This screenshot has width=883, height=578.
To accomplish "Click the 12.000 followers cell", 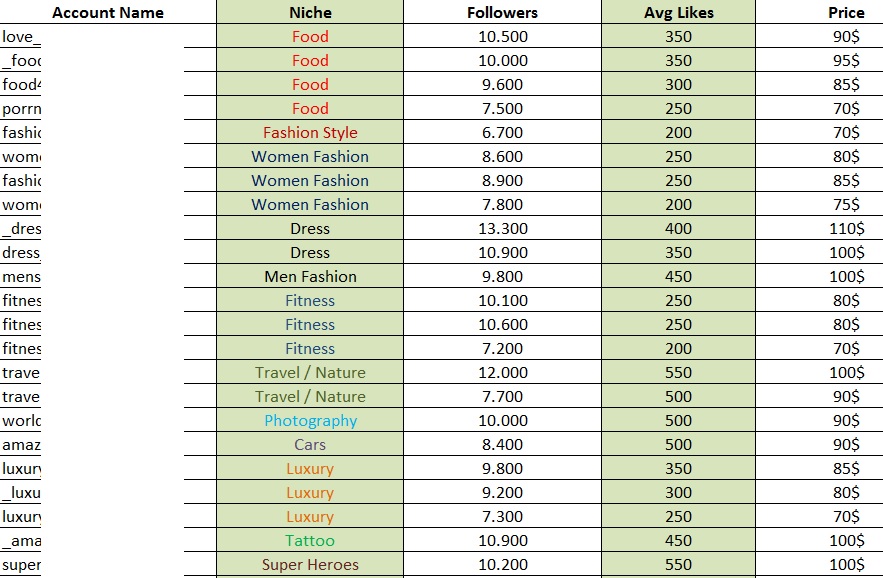I will click(502, 373).
